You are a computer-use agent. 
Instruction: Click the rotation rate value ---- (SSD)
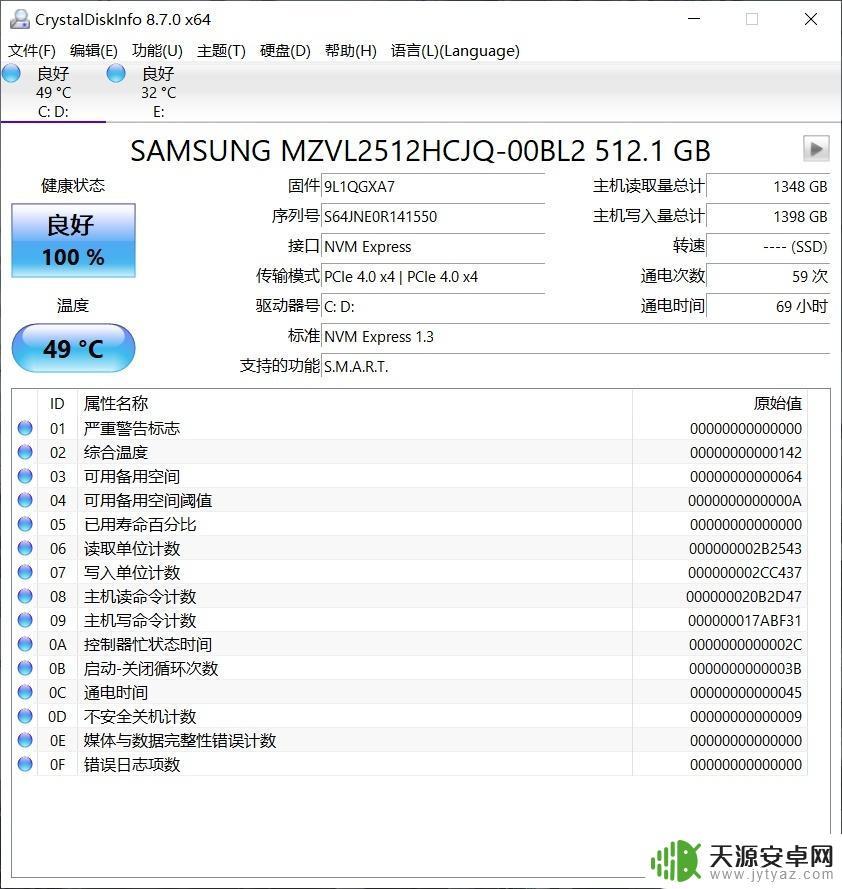[x=768, y=247]
